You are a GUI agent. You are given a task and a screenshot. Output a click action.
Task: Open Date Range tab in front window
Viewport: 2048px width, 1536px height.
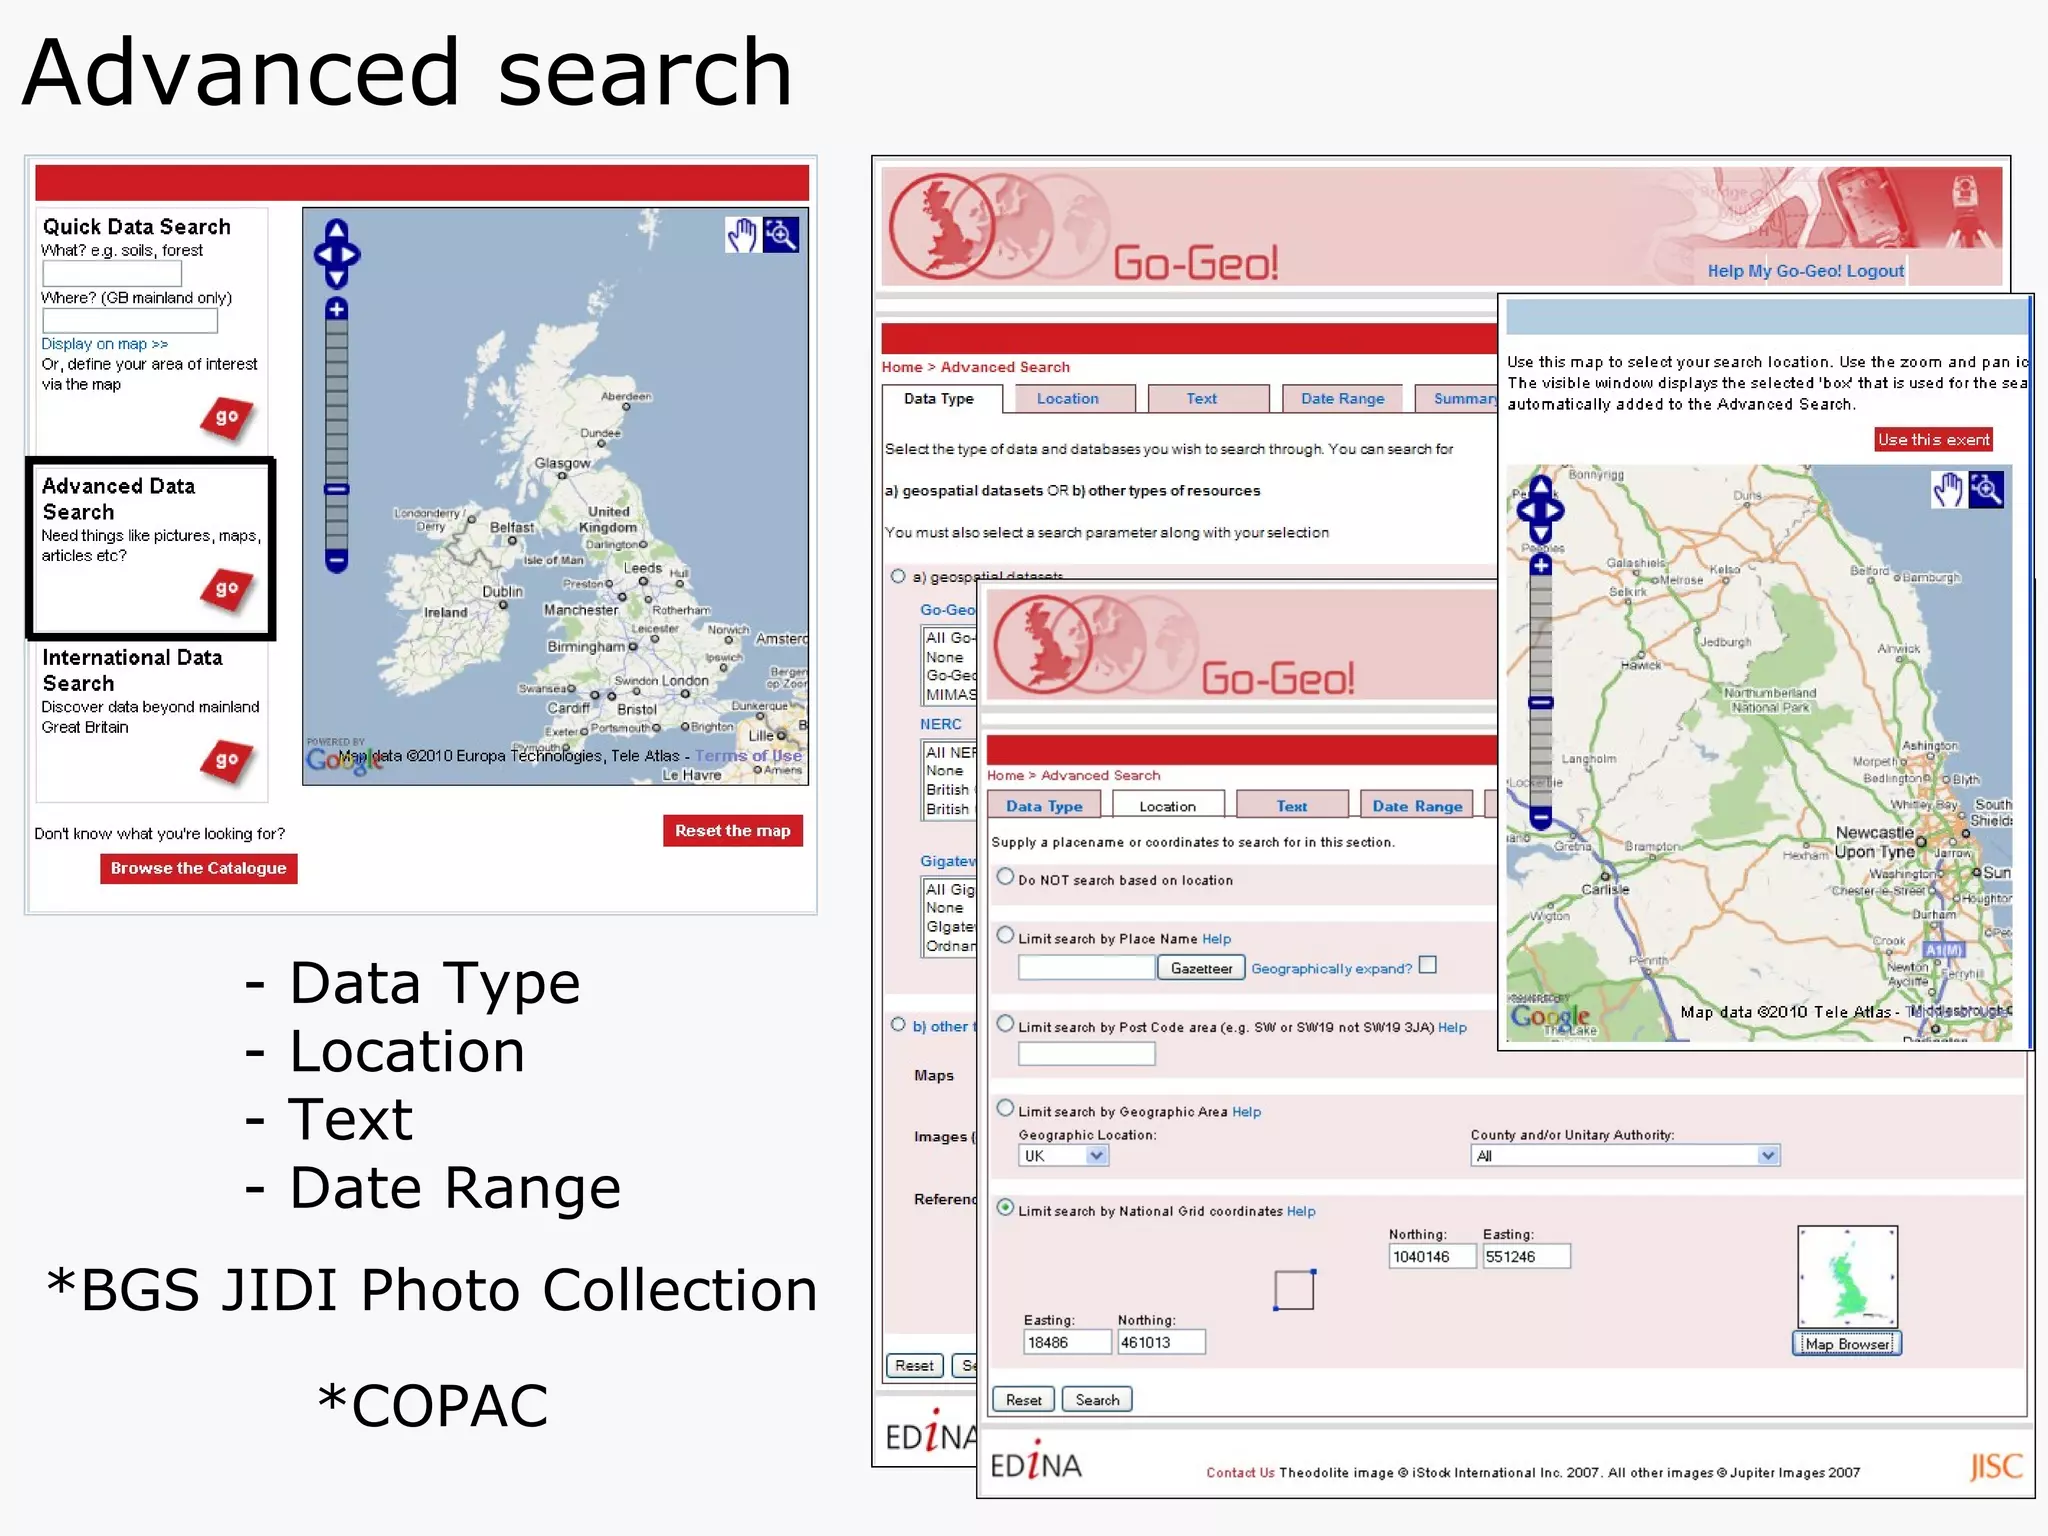click(x=1417, y=805)
